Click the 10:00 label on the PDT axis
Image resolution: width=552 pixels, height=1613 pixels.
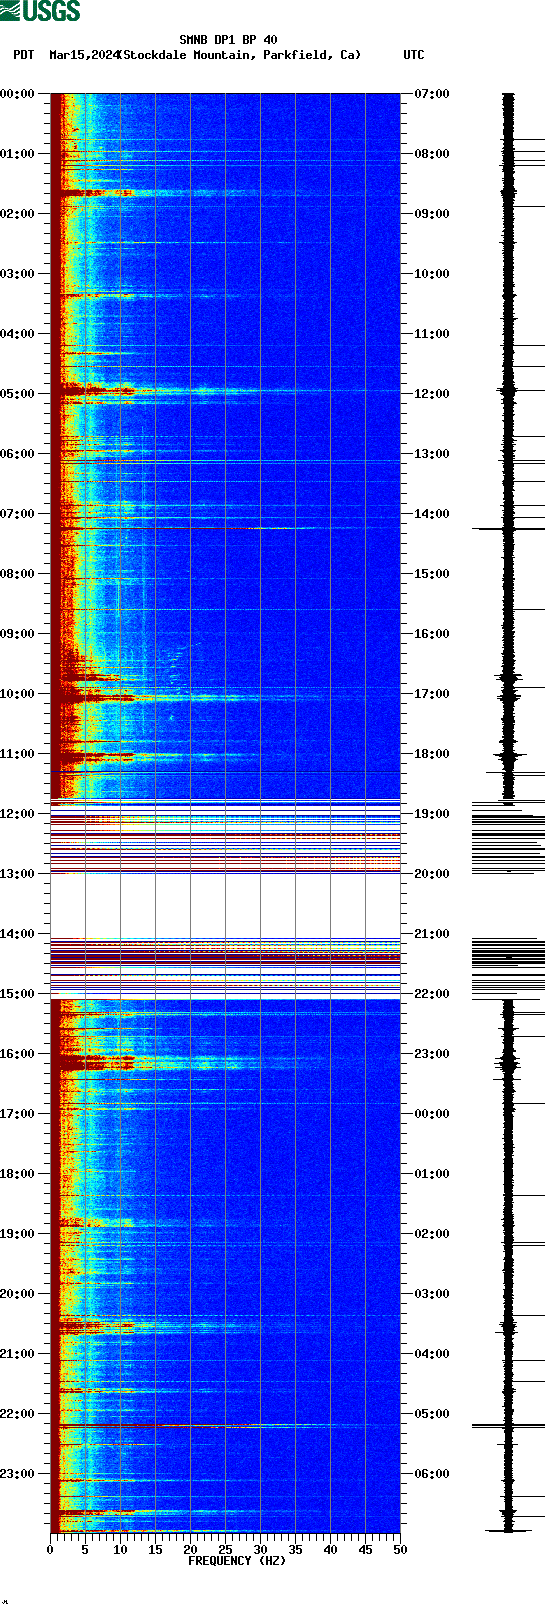pos(18,694)
